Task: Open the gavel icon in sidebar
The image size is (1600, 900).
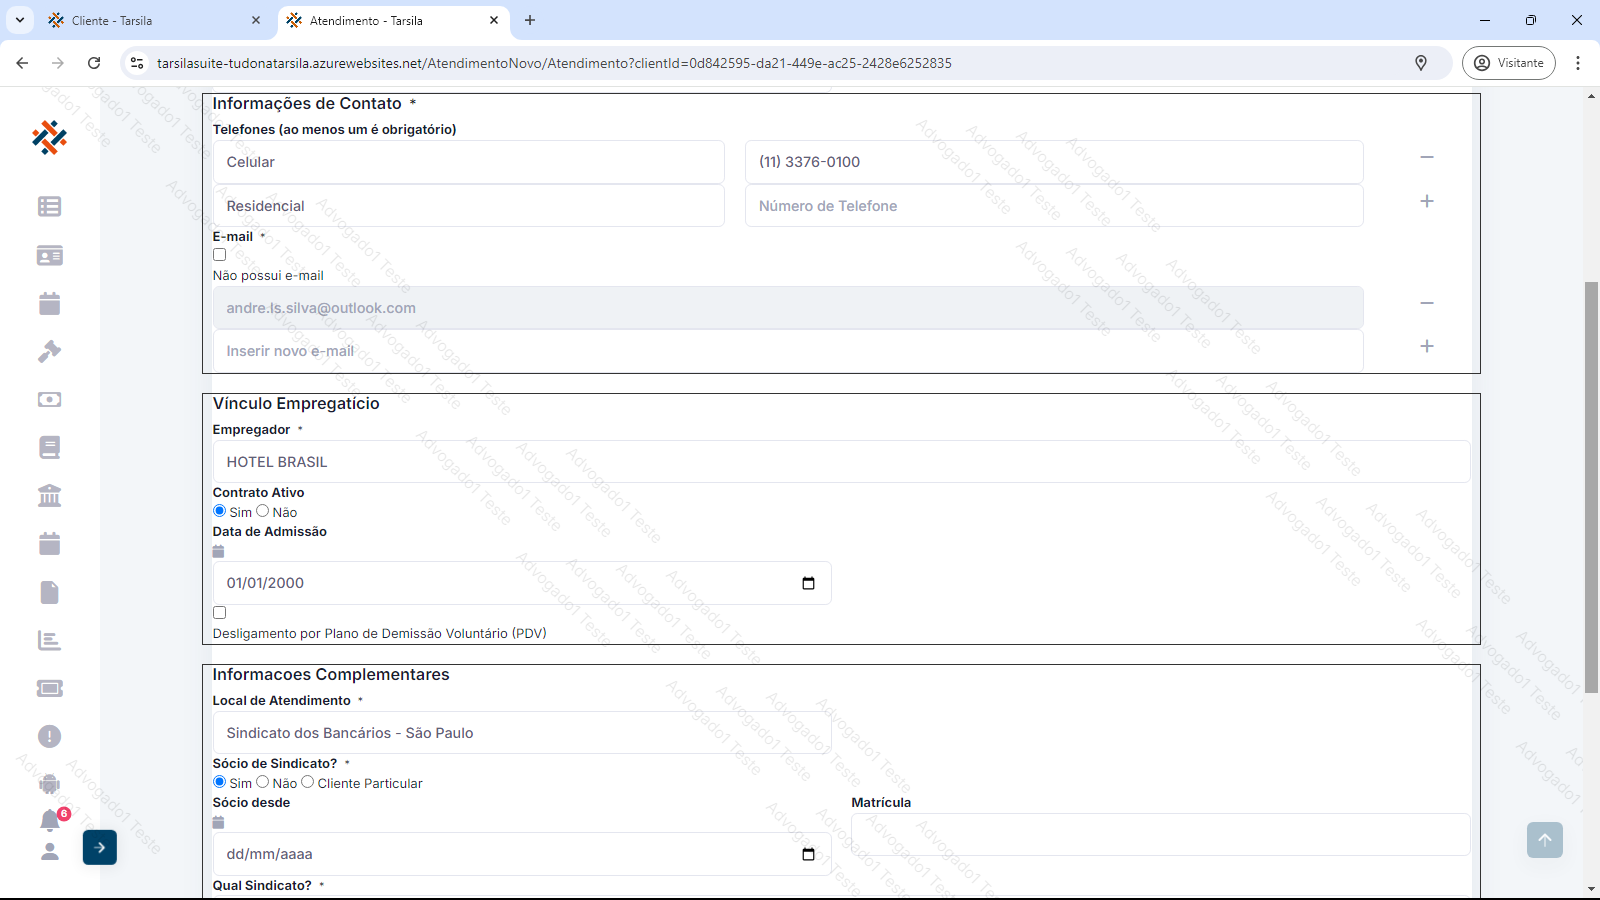Action: point(49,351)
